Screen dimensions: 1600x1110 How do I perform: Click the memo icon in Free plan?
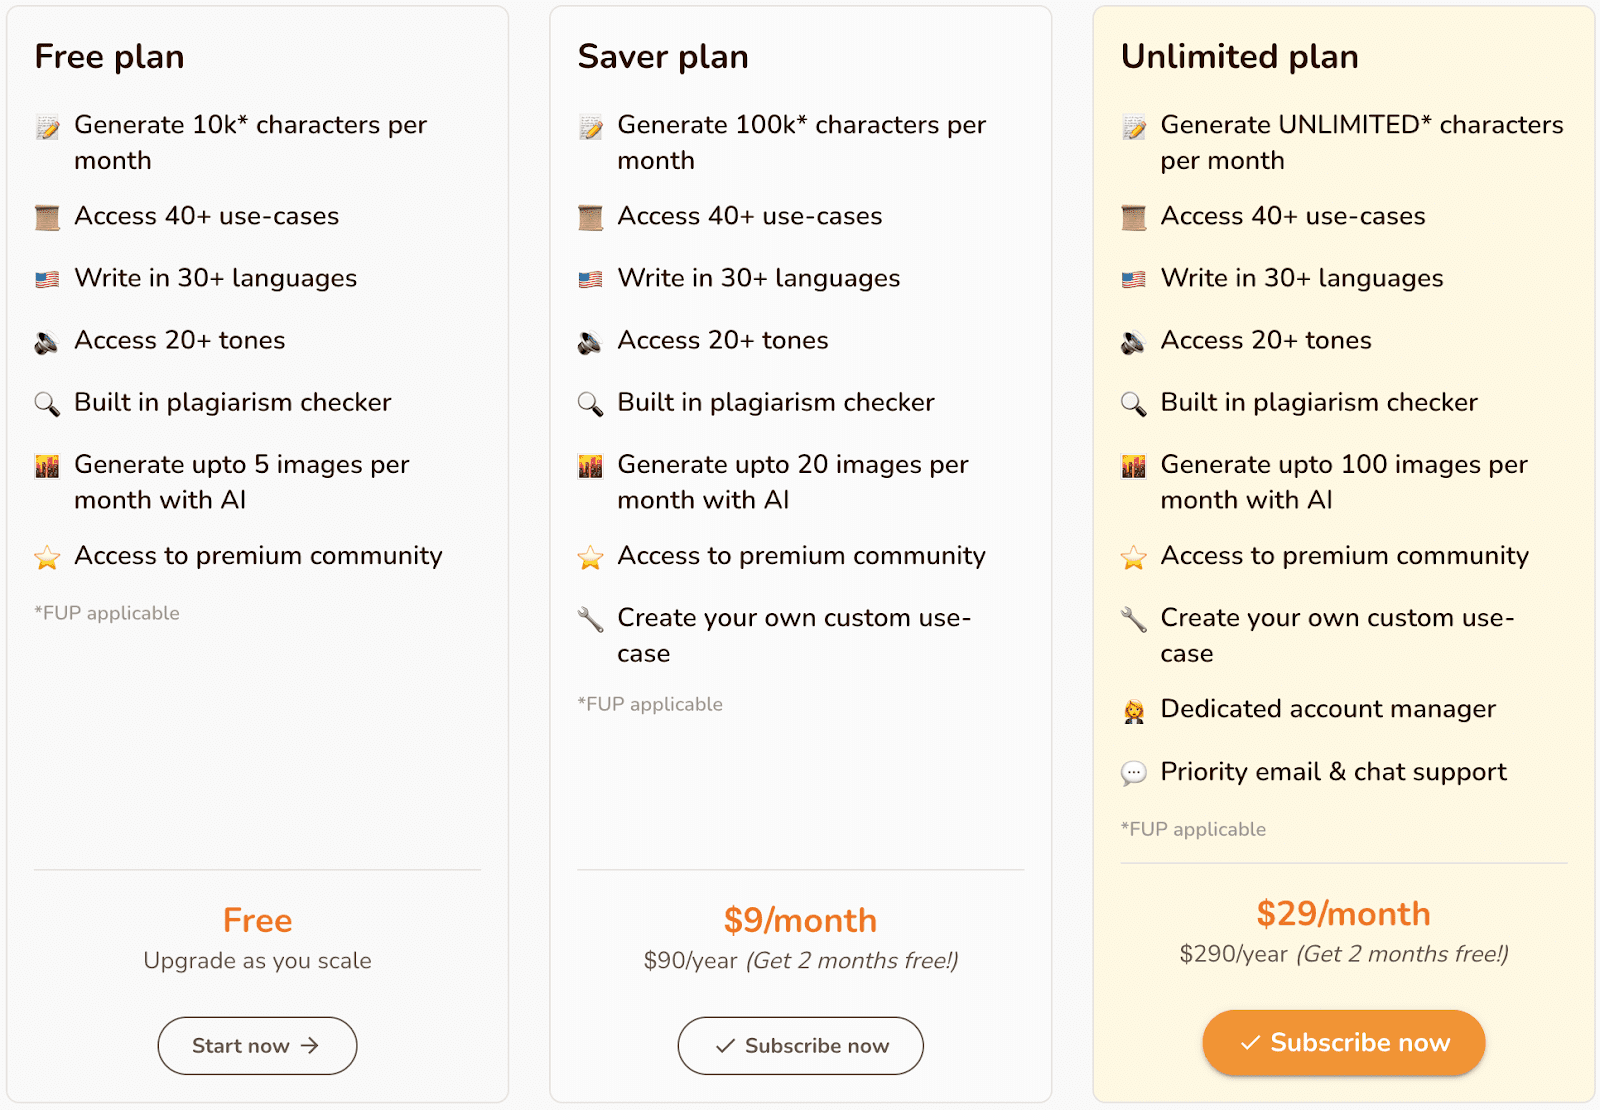coord(47,127)
